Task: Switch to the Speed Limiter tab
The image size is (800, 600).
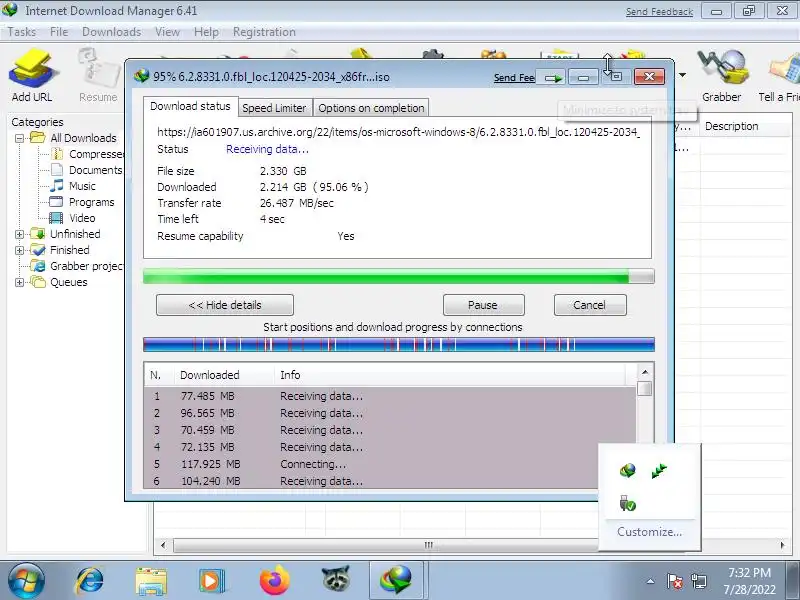Action: [274, 108]
